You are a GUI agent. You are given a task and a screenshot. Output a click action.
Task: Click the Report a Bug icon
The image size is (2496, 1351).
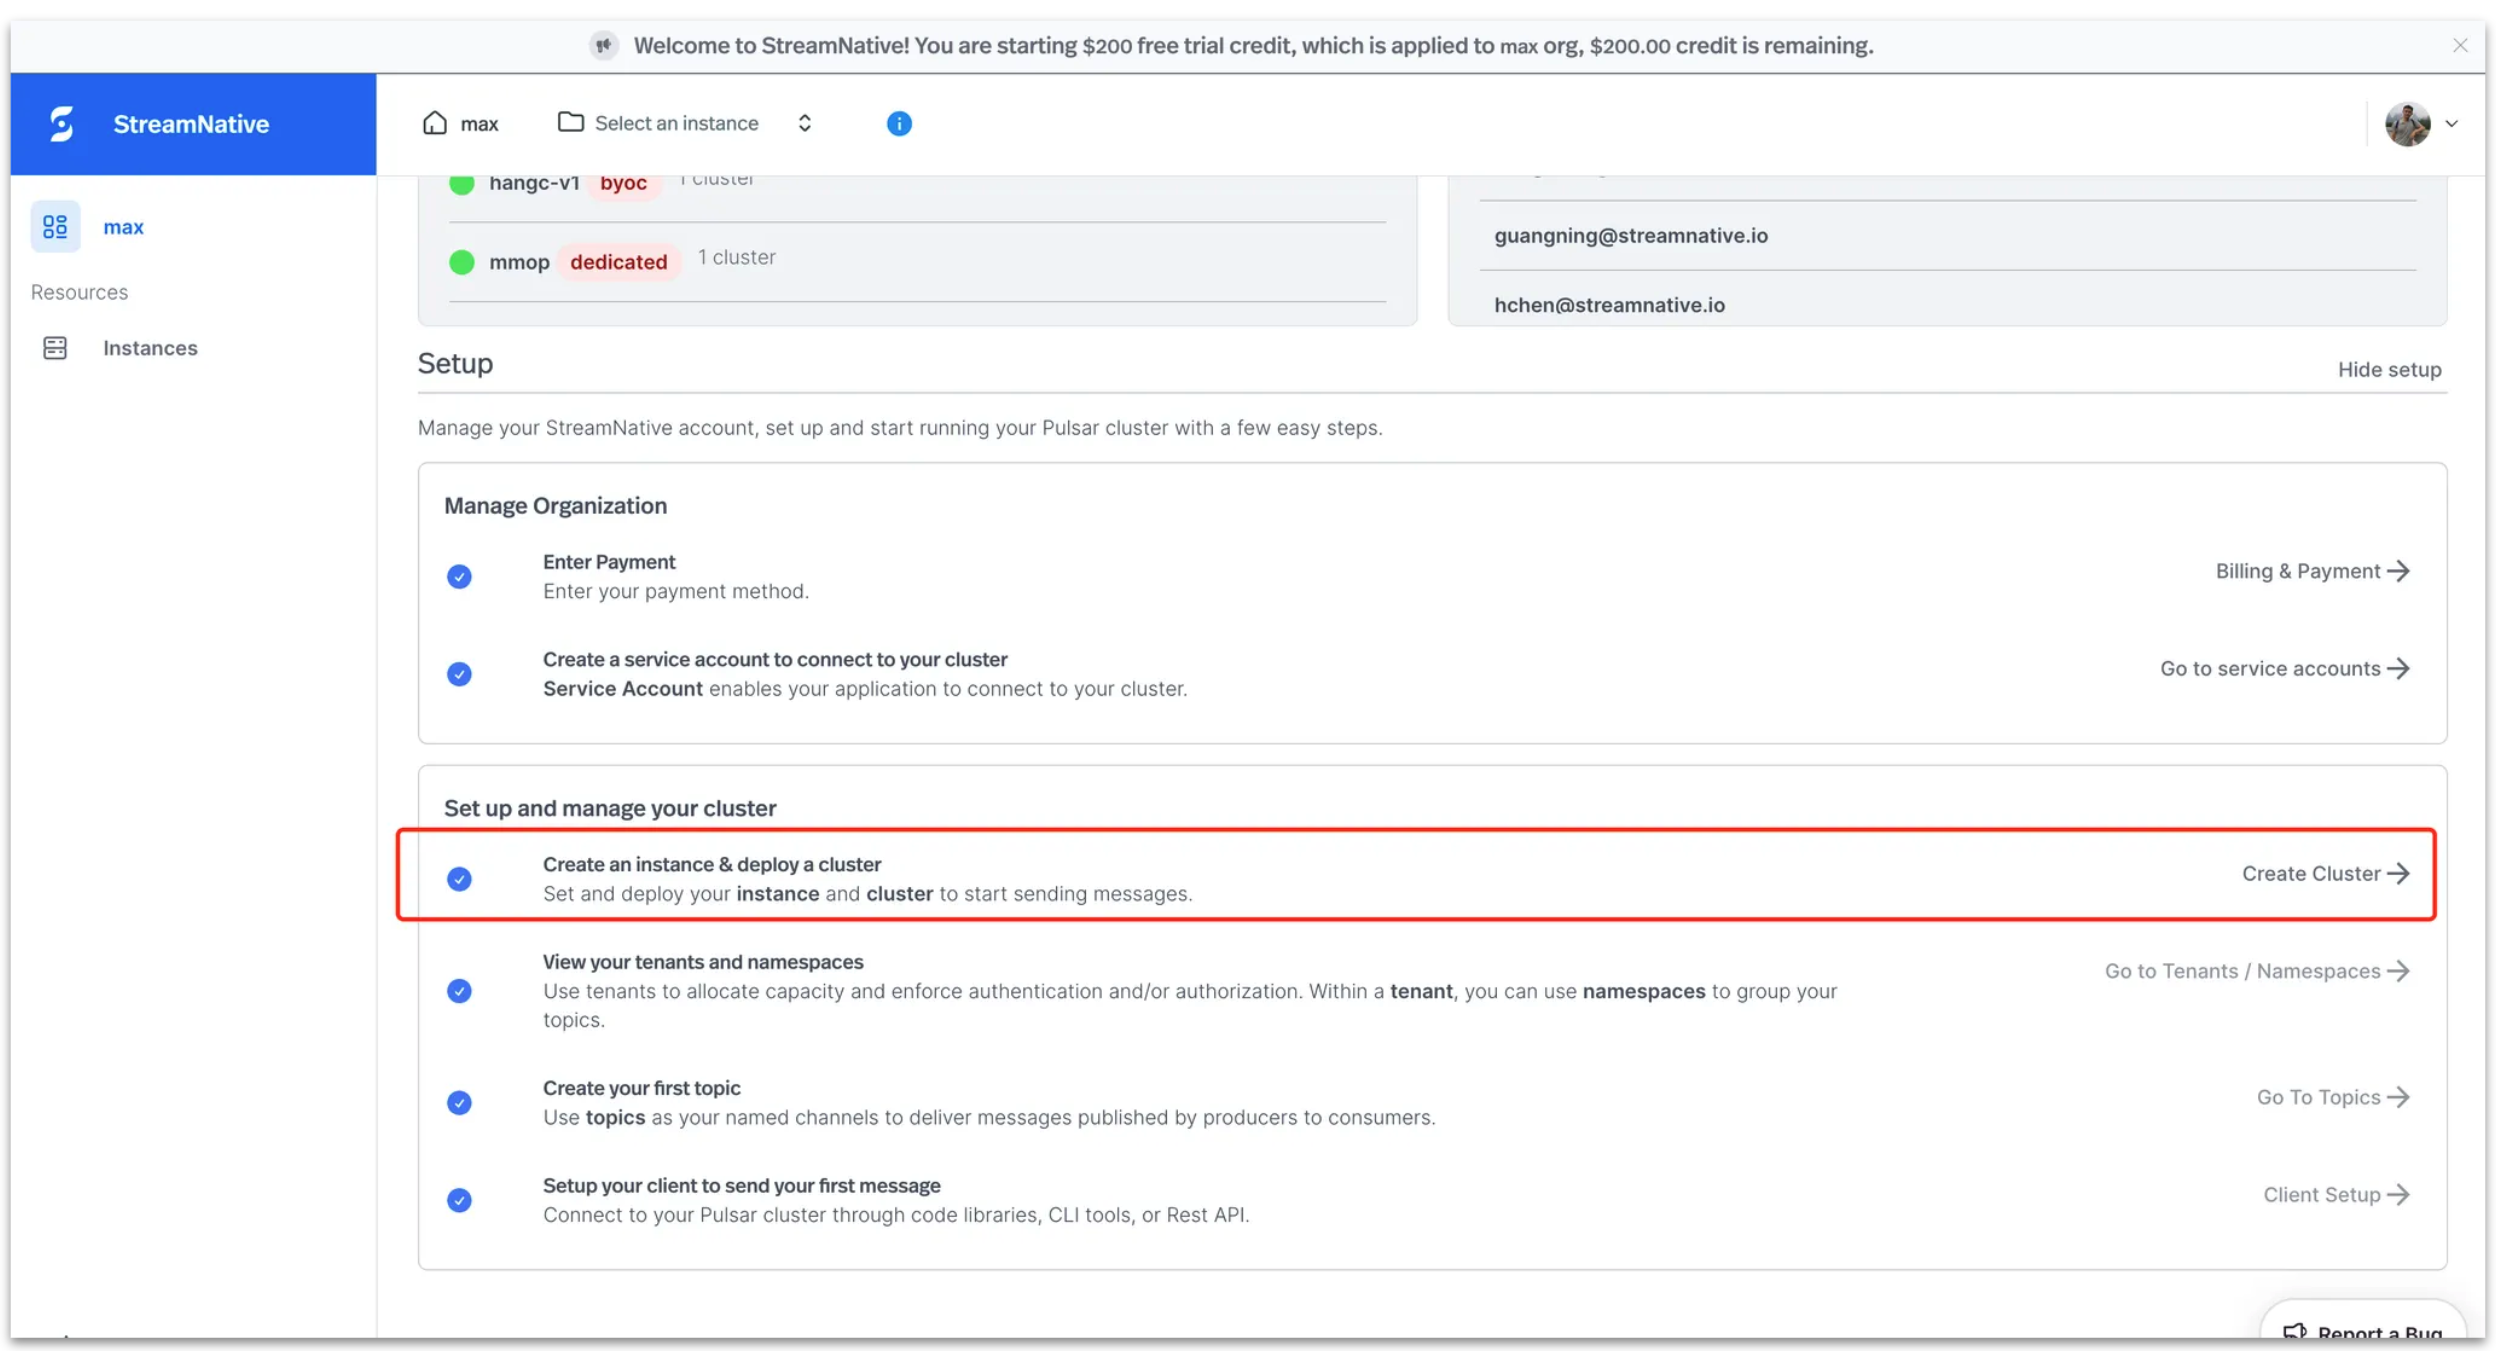coord(2297,1331)
